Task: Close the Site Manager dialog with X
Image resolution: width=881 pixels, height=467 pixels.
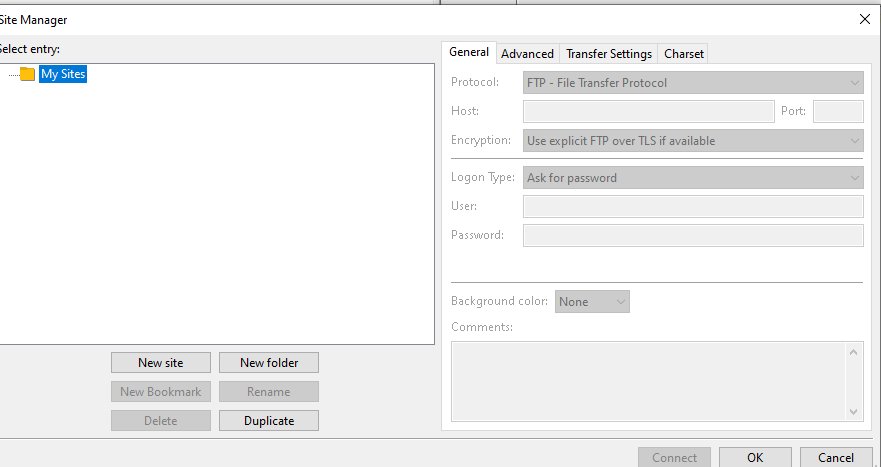Action: coord(865,20)
